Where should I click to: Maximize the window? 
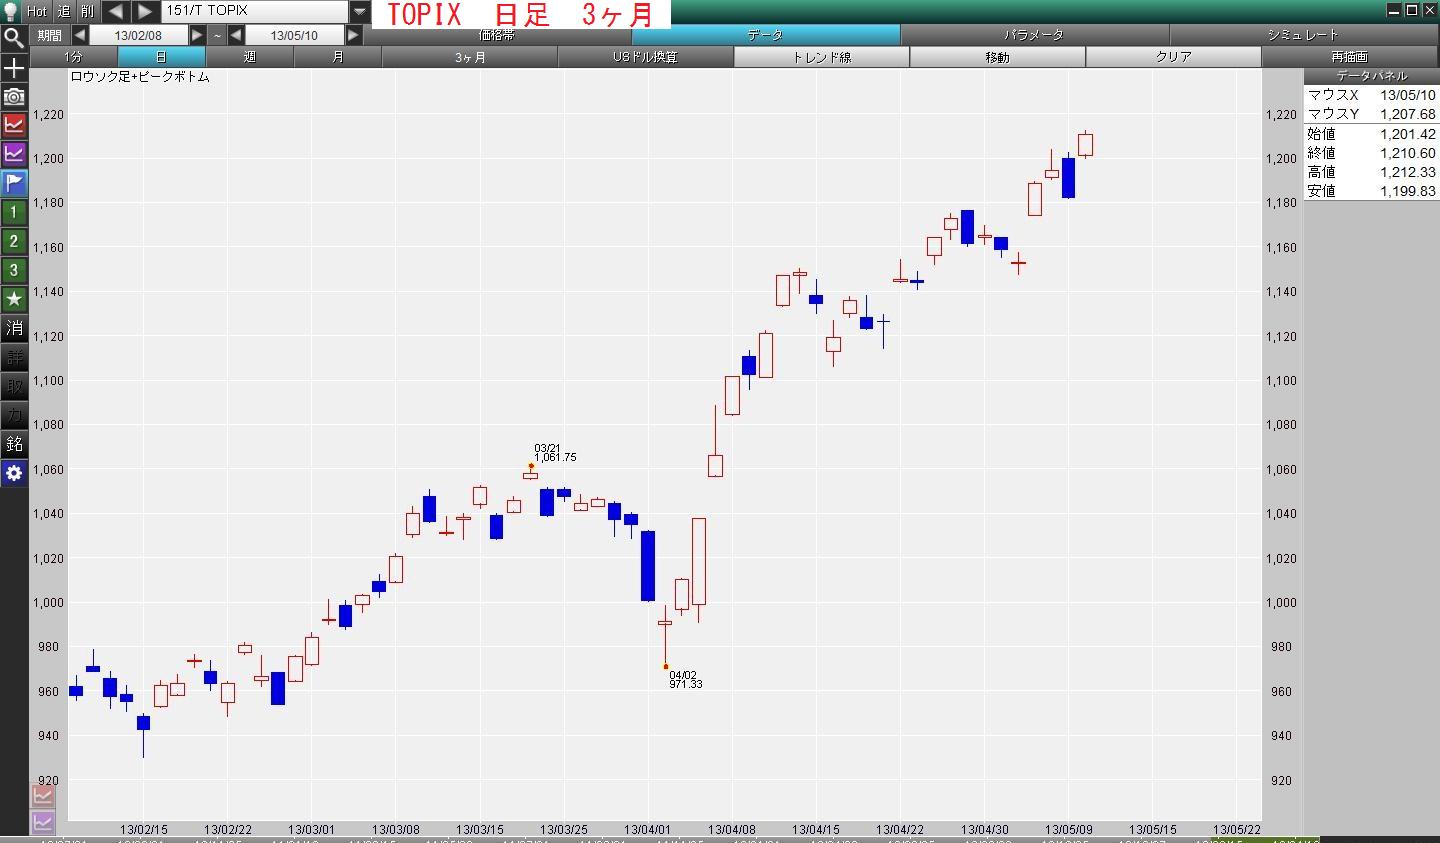pyautogui.click(x=1412, y=10)
